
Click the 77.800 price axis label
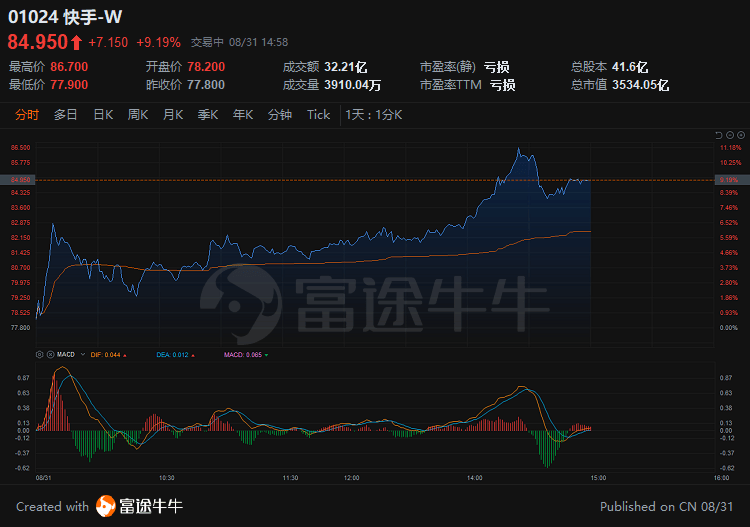(21, 328)
